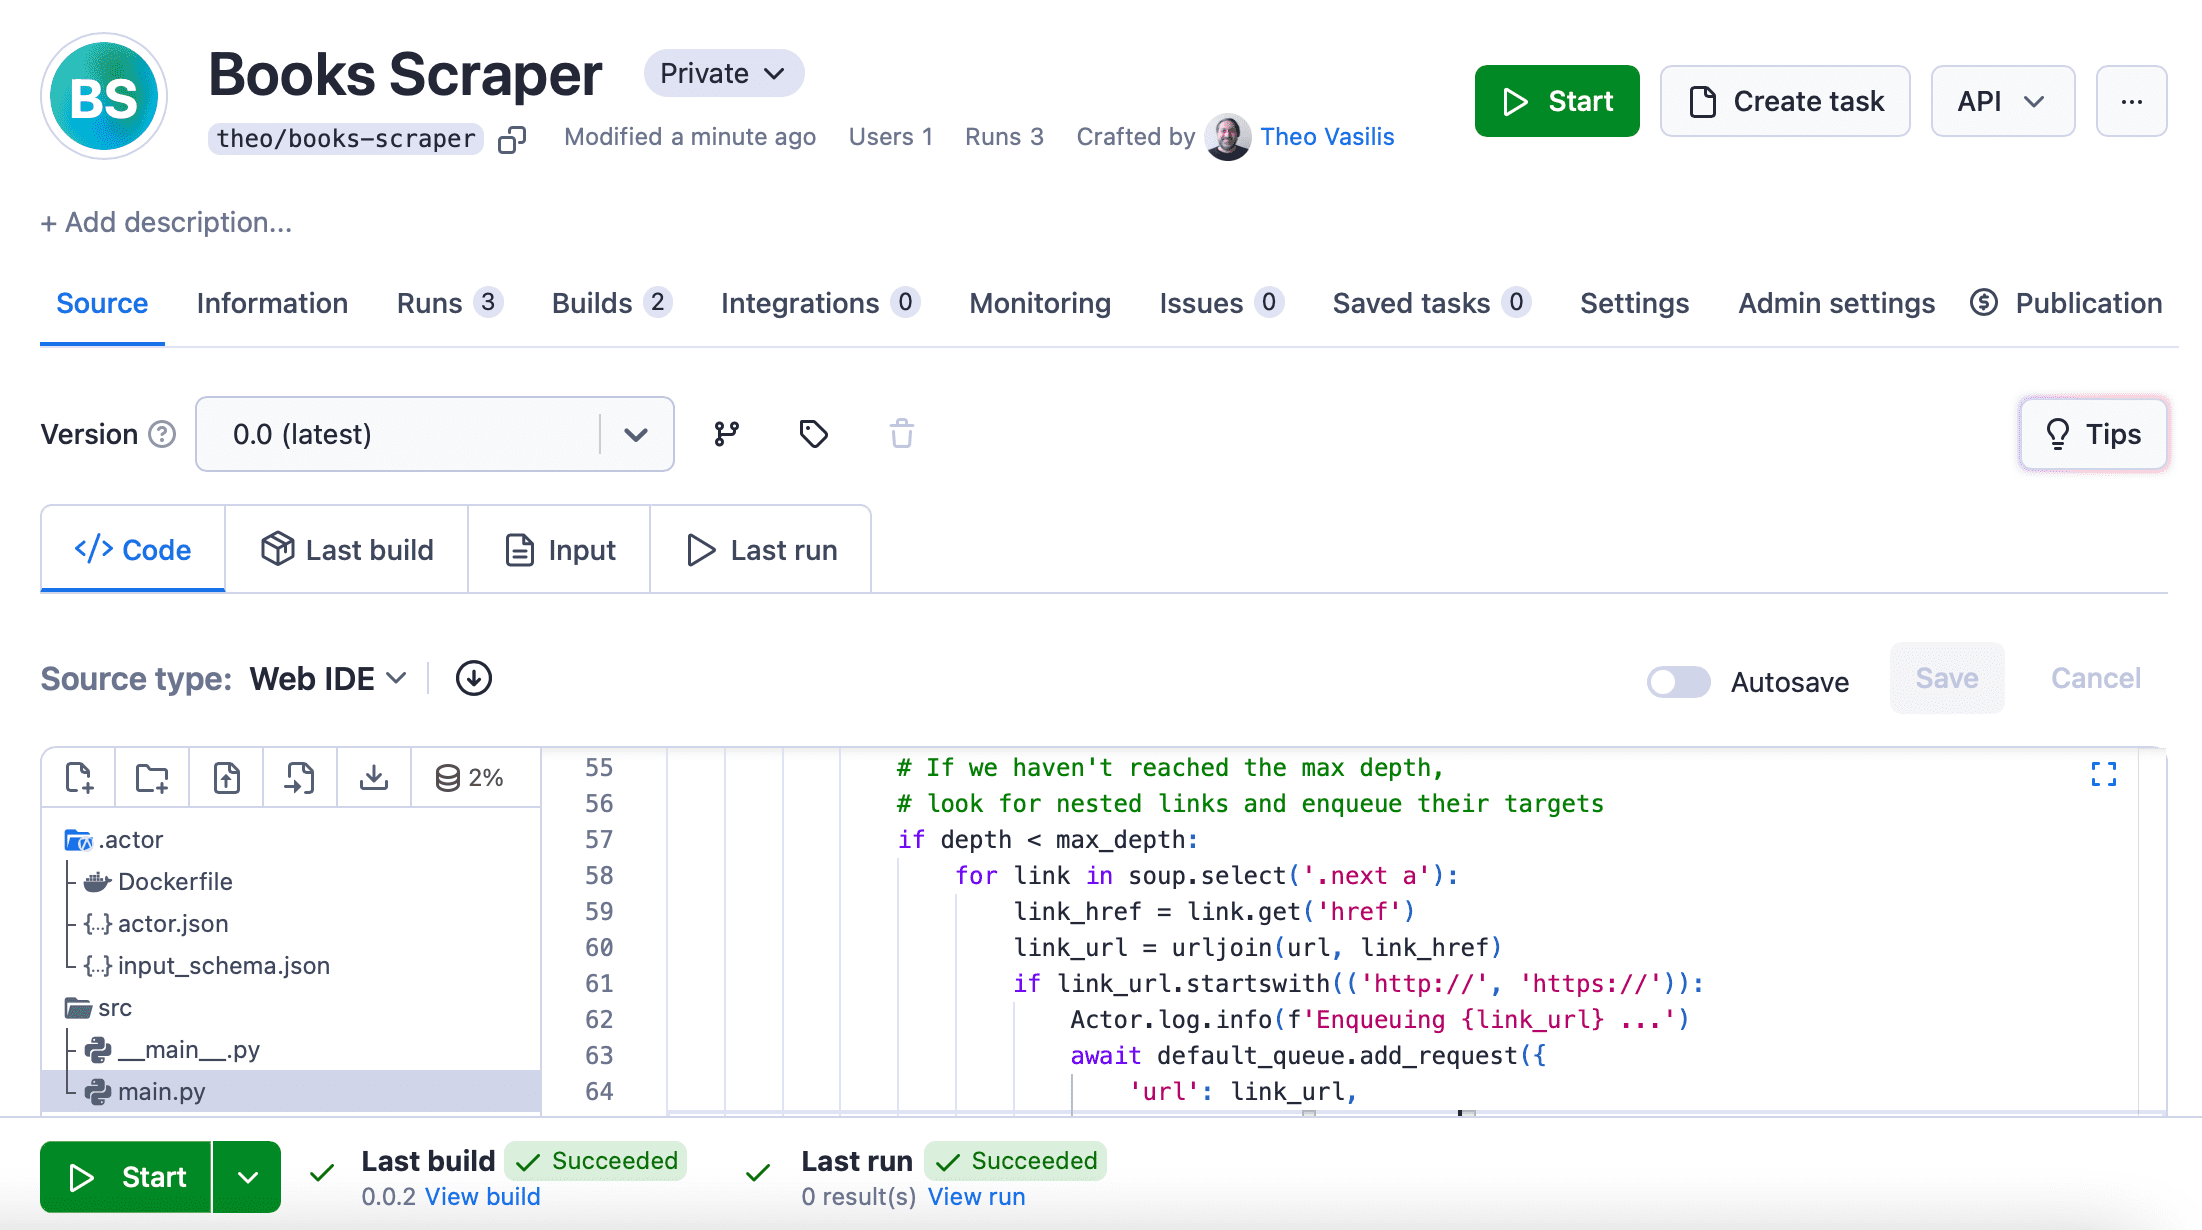Enable the Autosave toggle

tap(1677, 681)
